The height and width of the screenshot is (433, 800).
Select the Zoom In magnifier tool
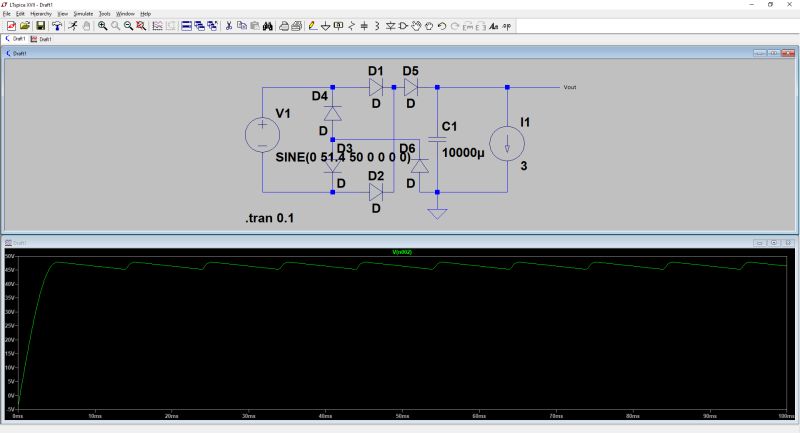pyautogui.click(x=103, y=26)
